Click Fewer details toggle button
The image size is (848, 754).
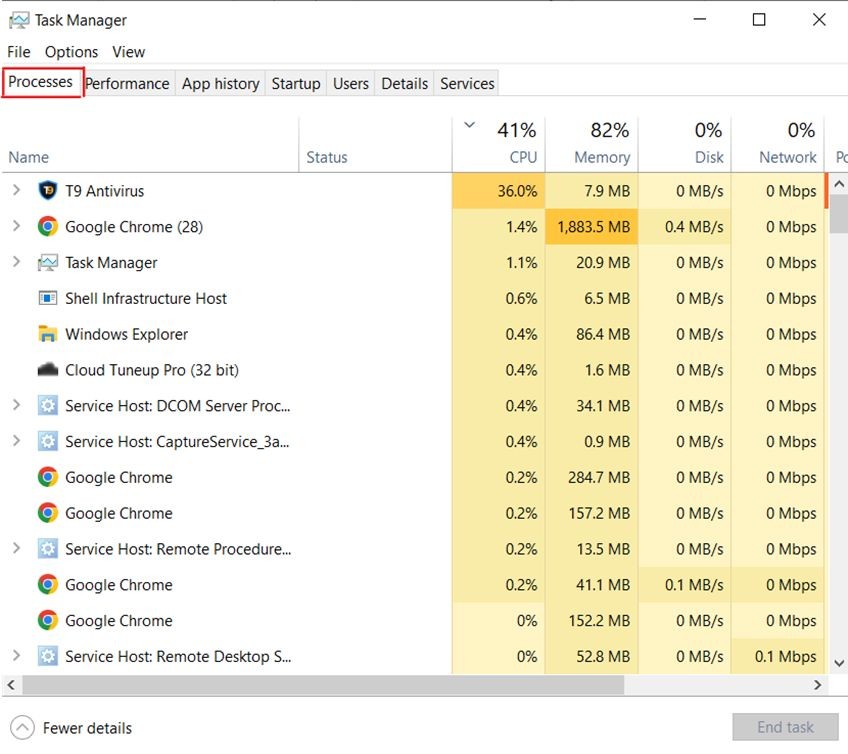72,728
